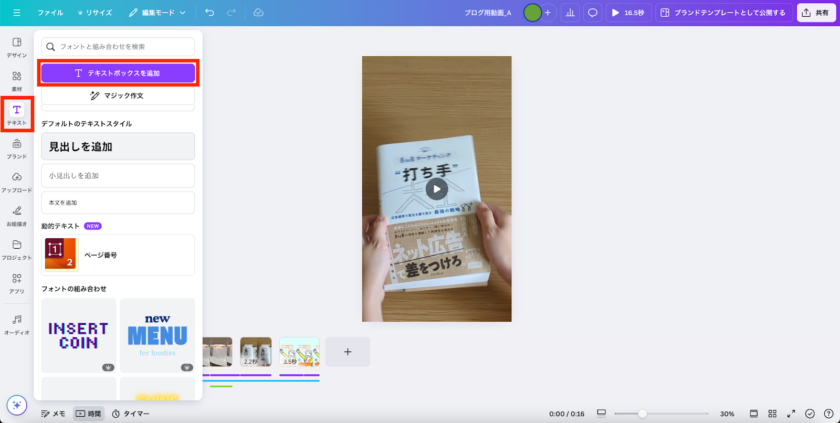Open the アップロード (Uploads) sidebar panel
The width and height of the screenshot is (840, 423).
[17, 181]
